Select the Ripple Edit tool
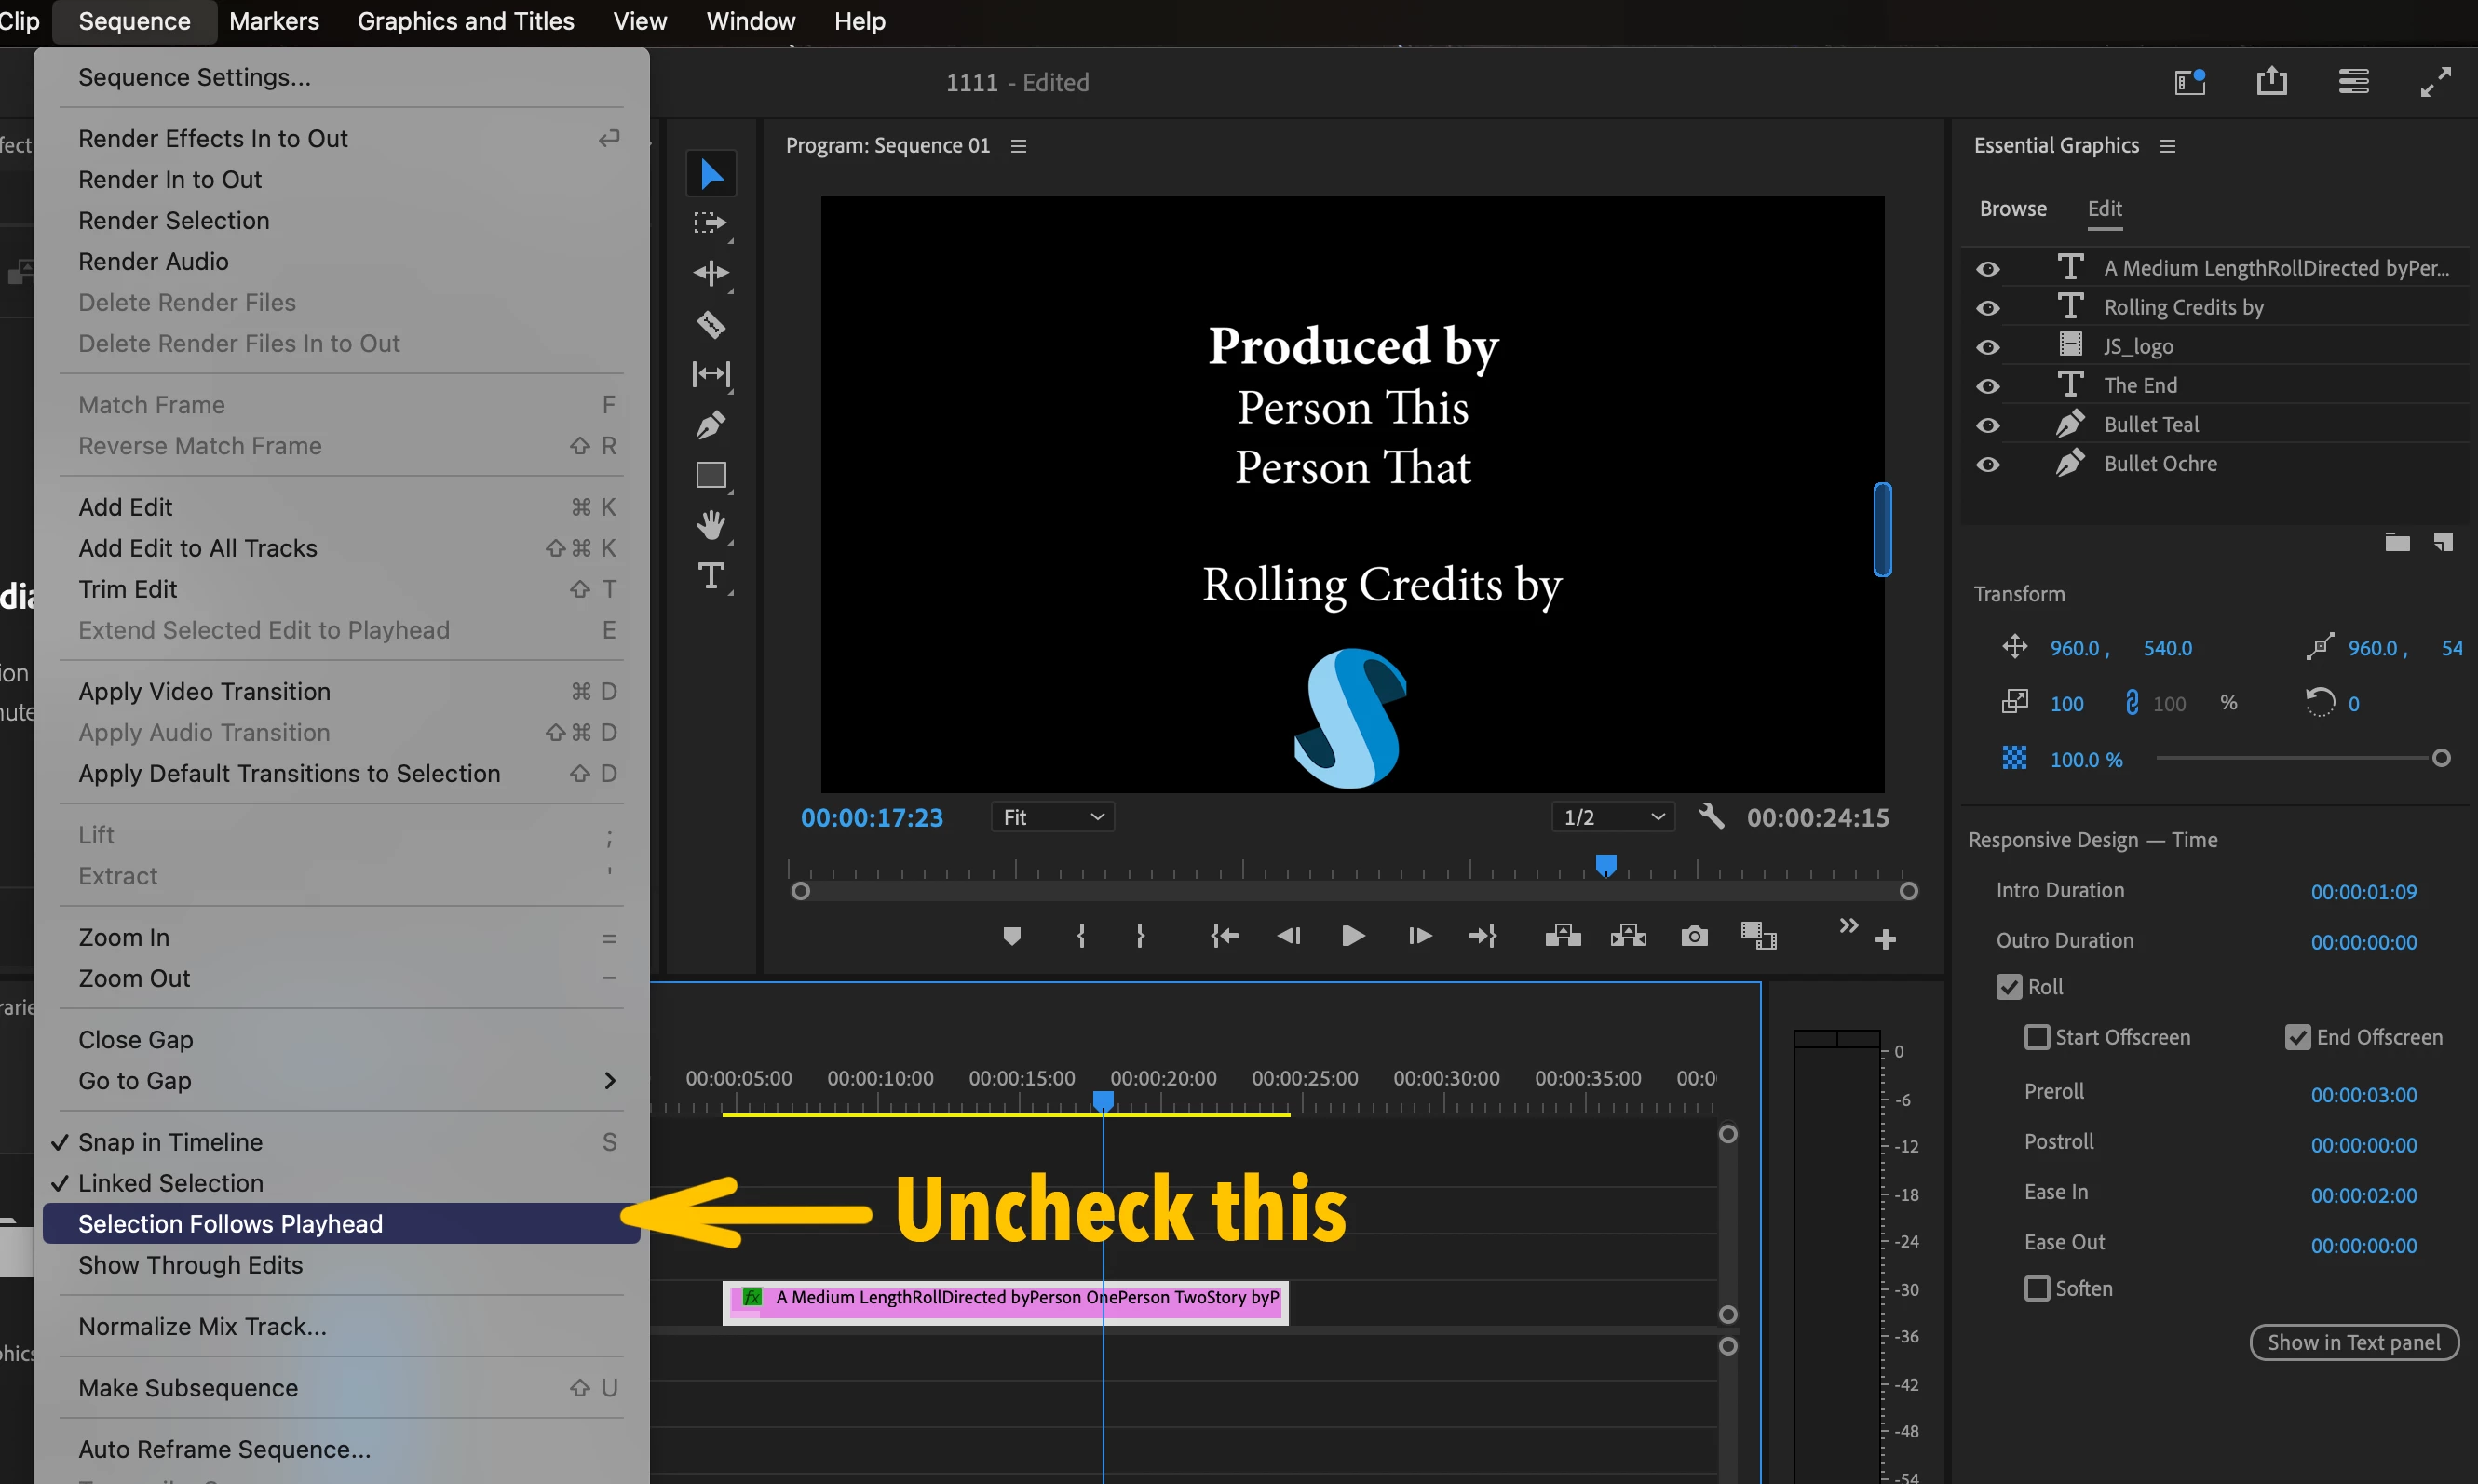This screenshot has width=2478, height=1484. pos(711,273)
